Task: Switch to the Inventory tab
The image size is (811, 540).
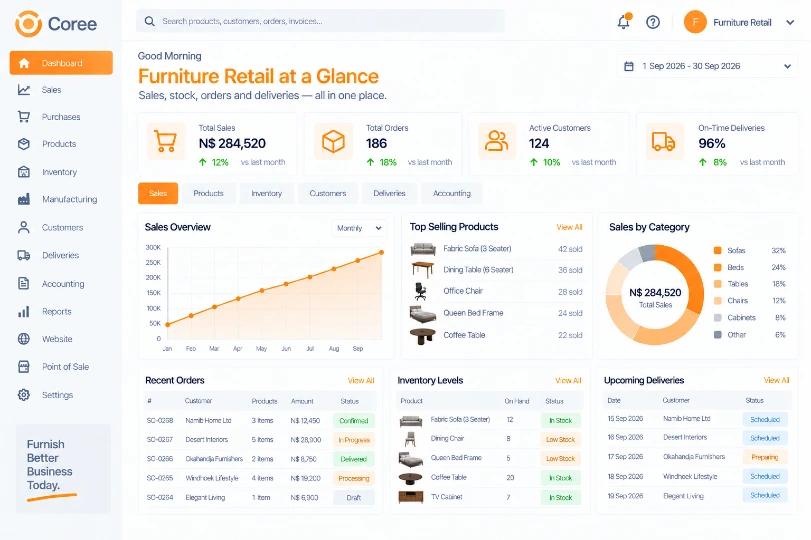Action: point(266,193)
